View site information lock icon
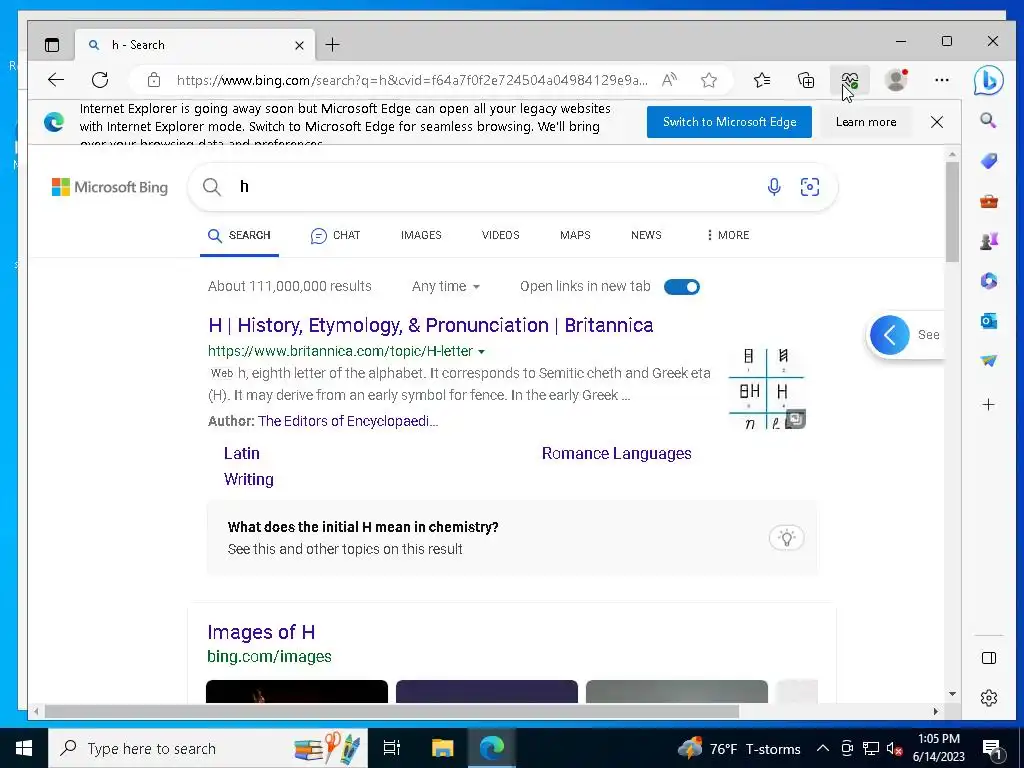This screenshot has width=1024, height=768. coord(153,80)
